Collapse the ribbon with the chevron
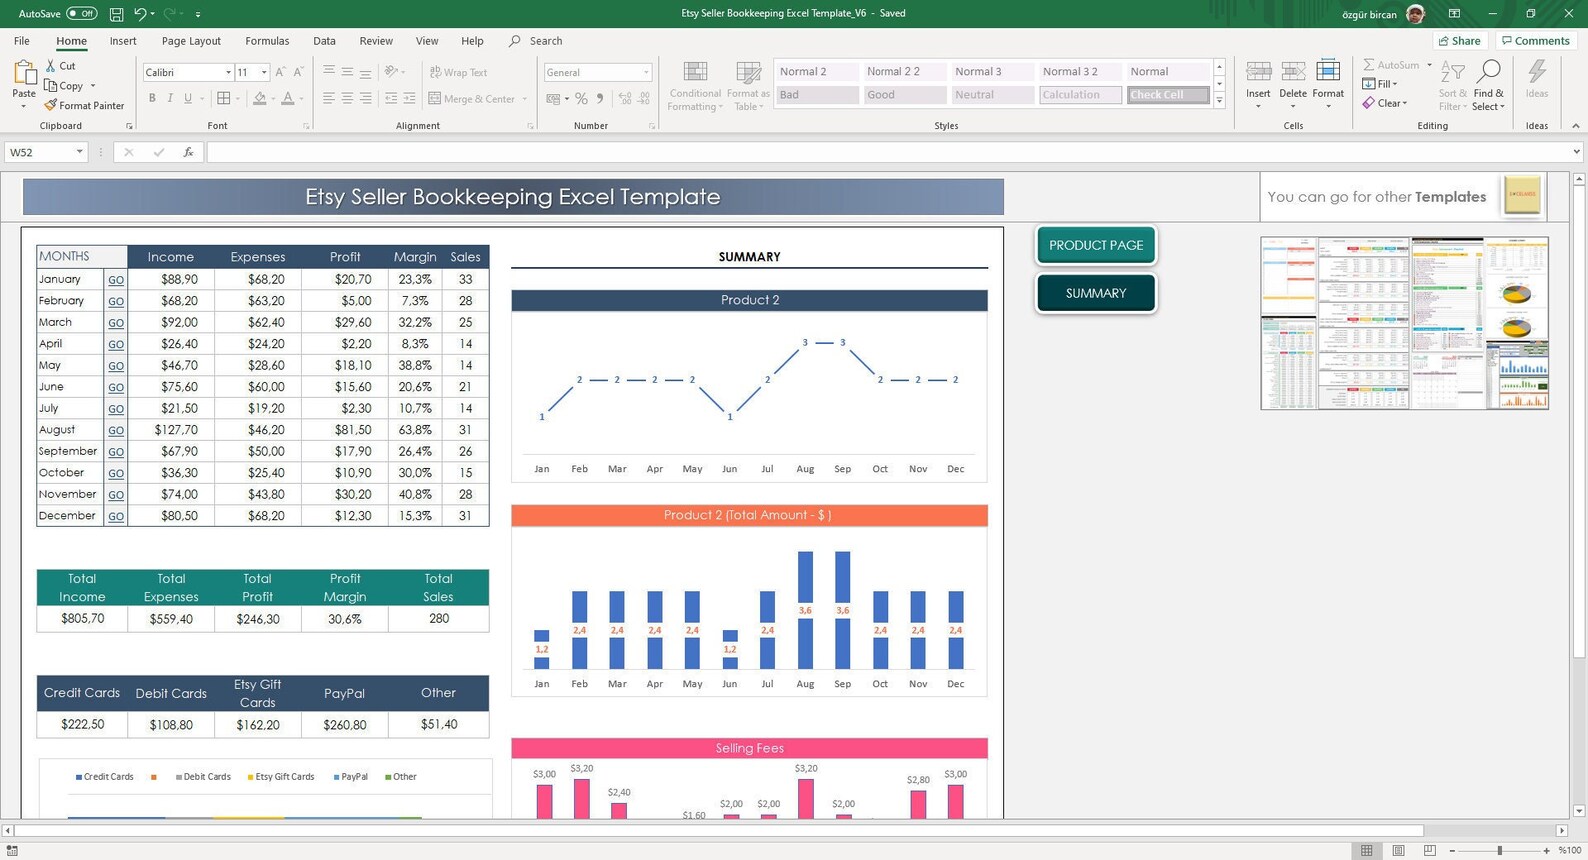 (x=1576, y=126)
